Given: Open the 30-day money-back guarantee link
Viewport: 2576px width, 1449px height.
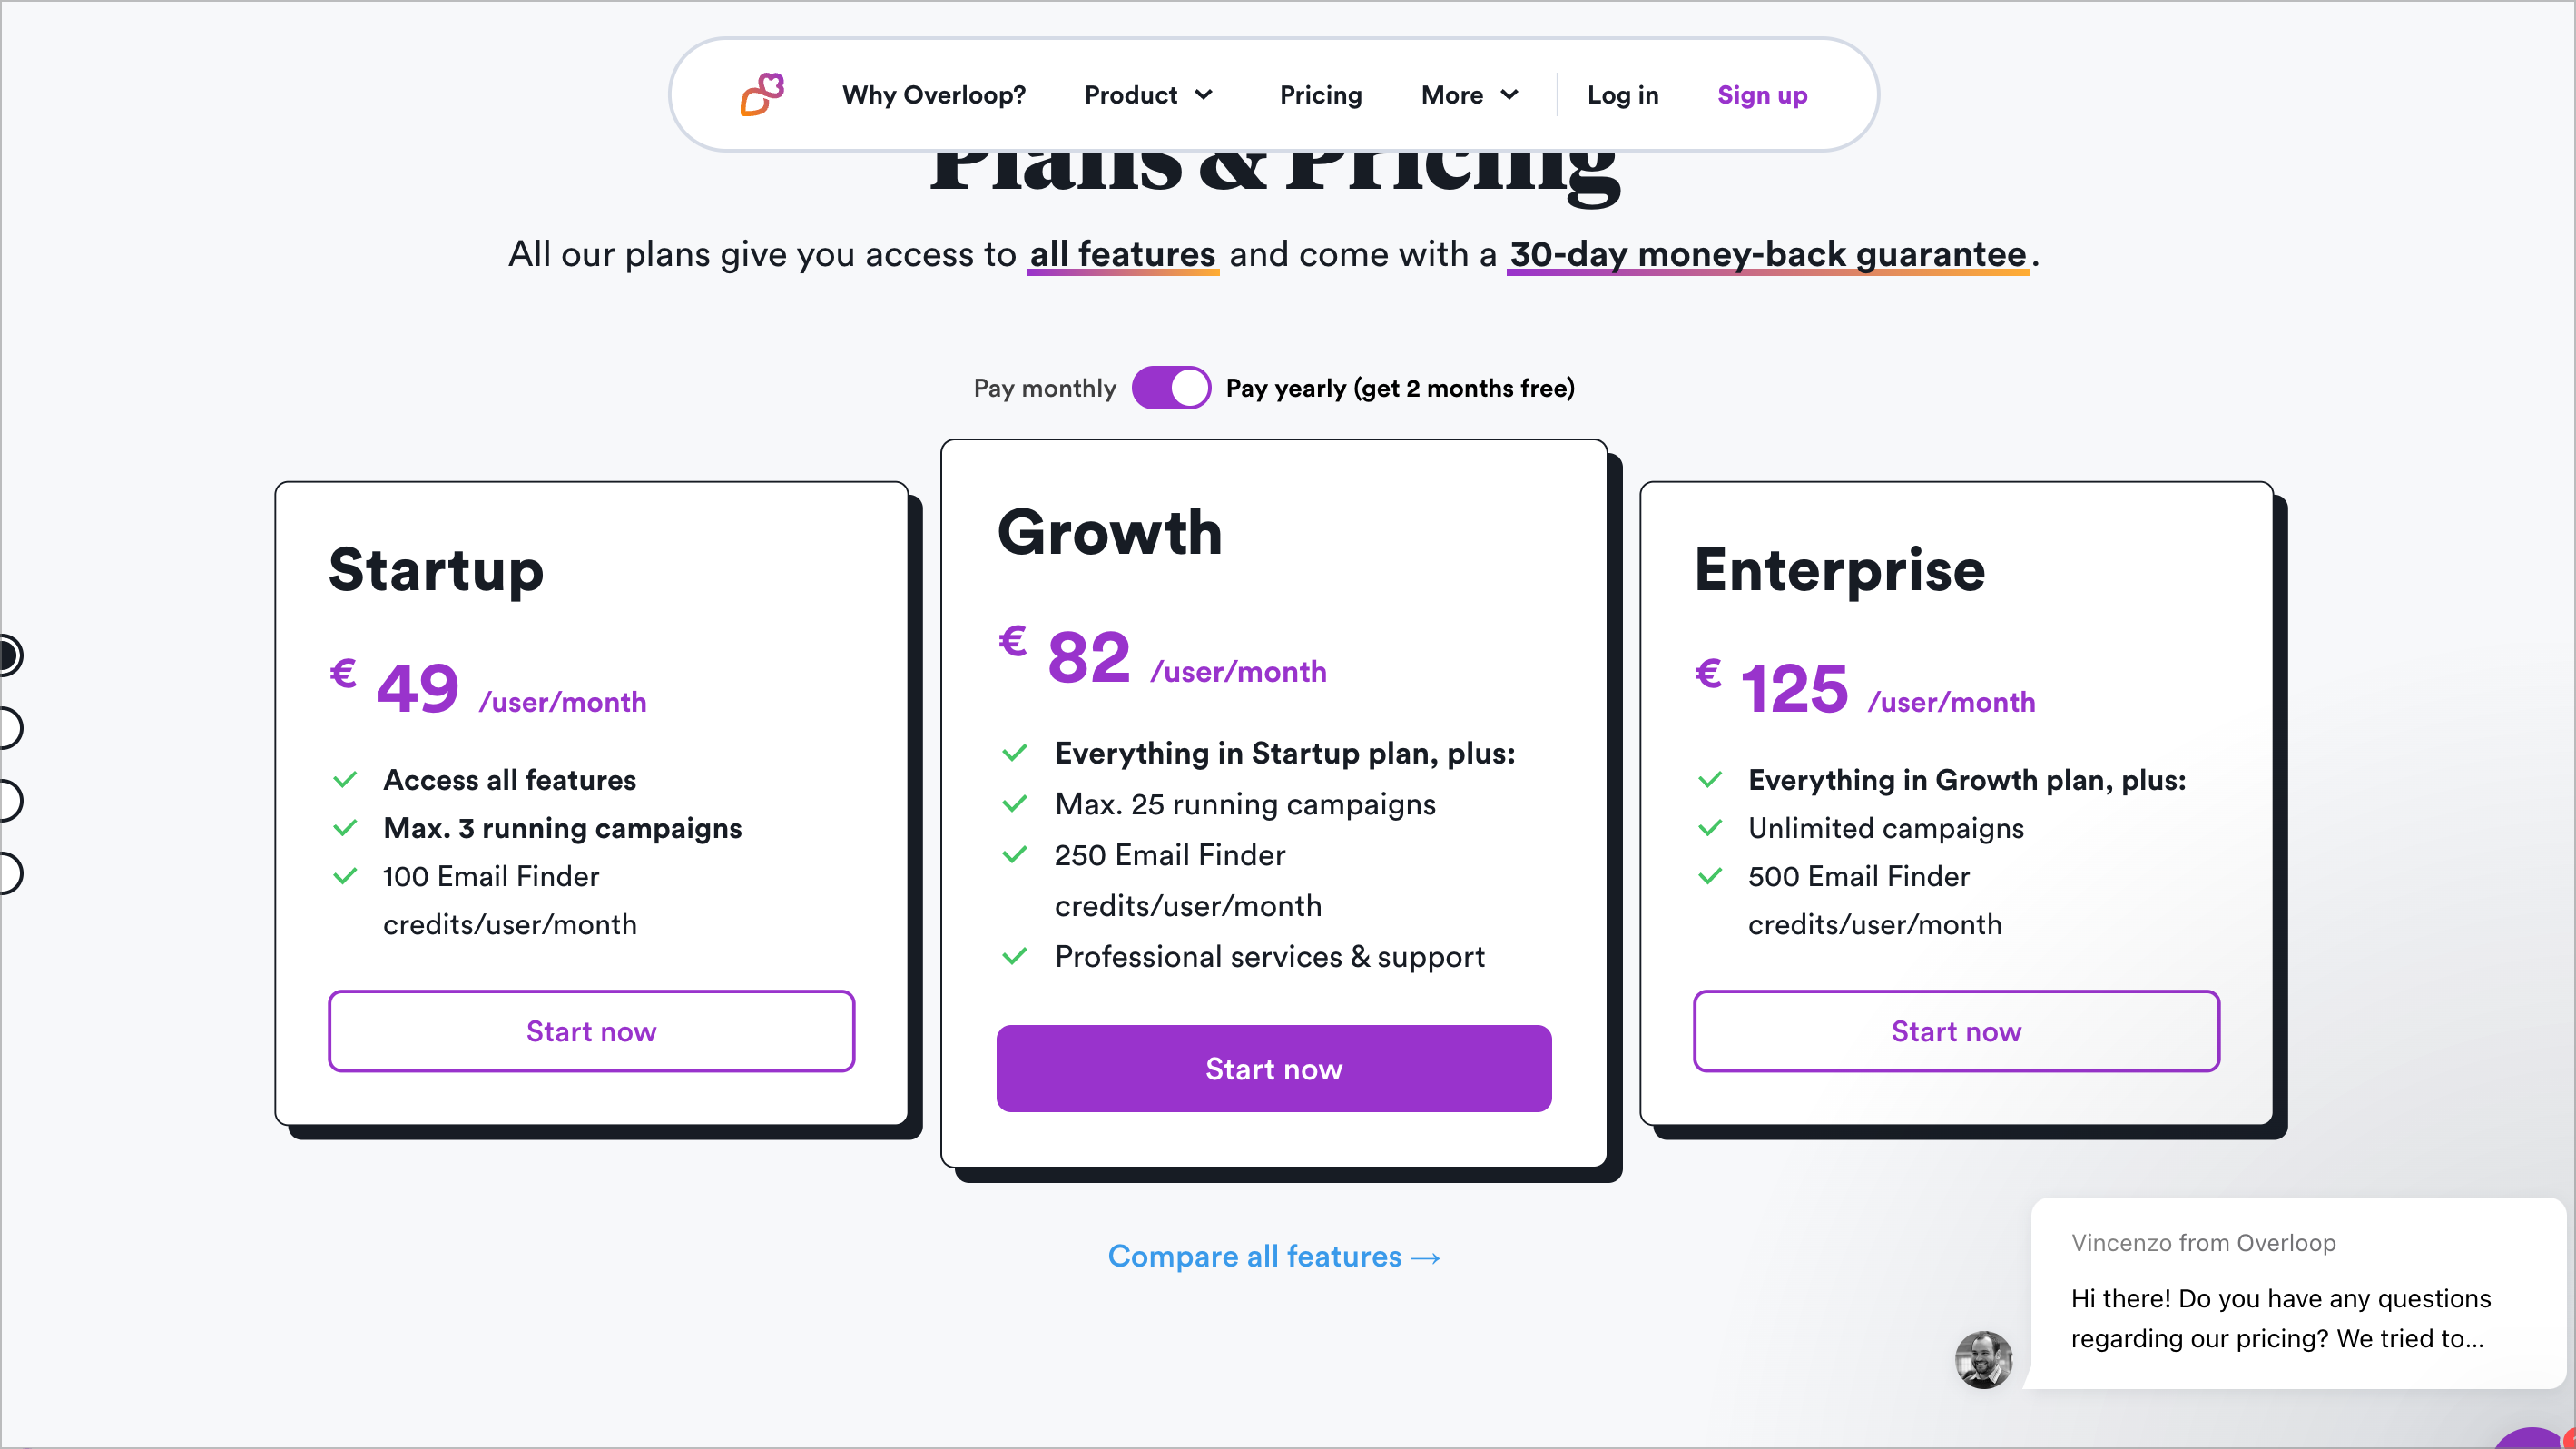Looking at the screenshot, I should point(1768,254).
